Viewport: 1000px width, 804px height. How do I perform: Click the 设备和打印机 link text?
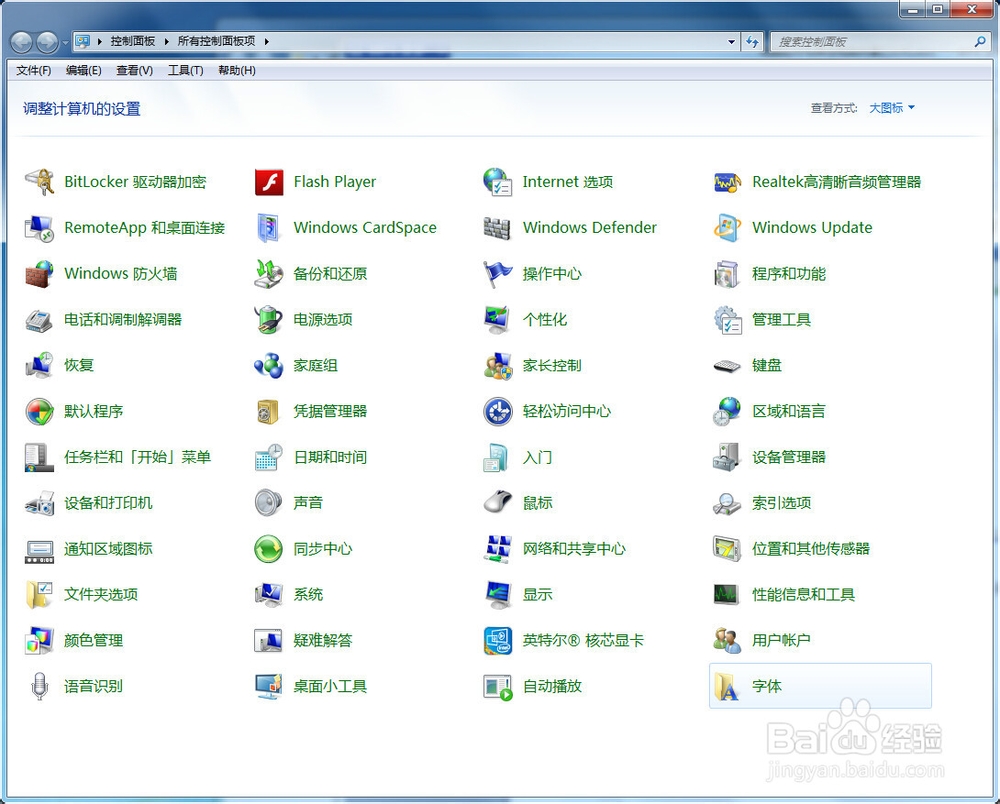(108, 503)
